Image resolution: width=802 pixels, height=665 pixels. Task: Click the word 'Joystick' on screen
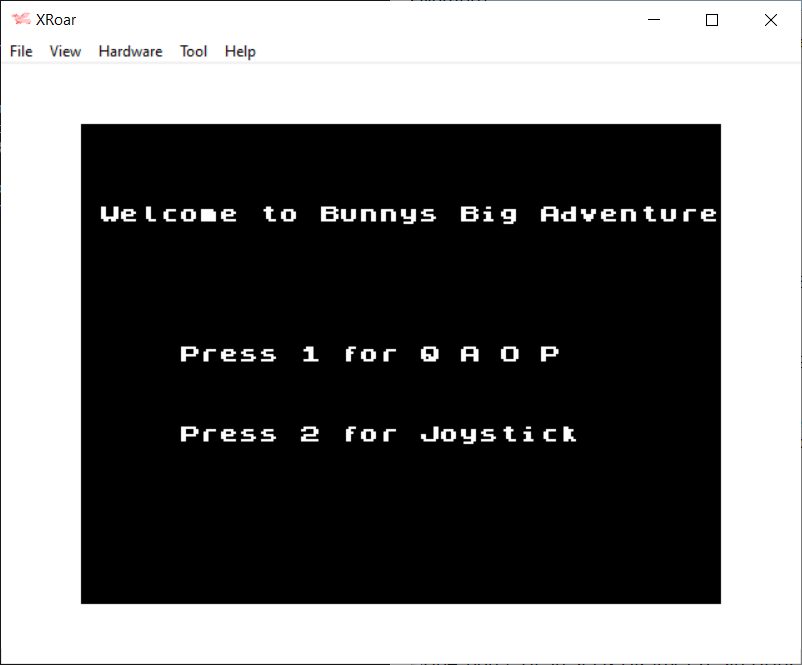click(498, 434)
